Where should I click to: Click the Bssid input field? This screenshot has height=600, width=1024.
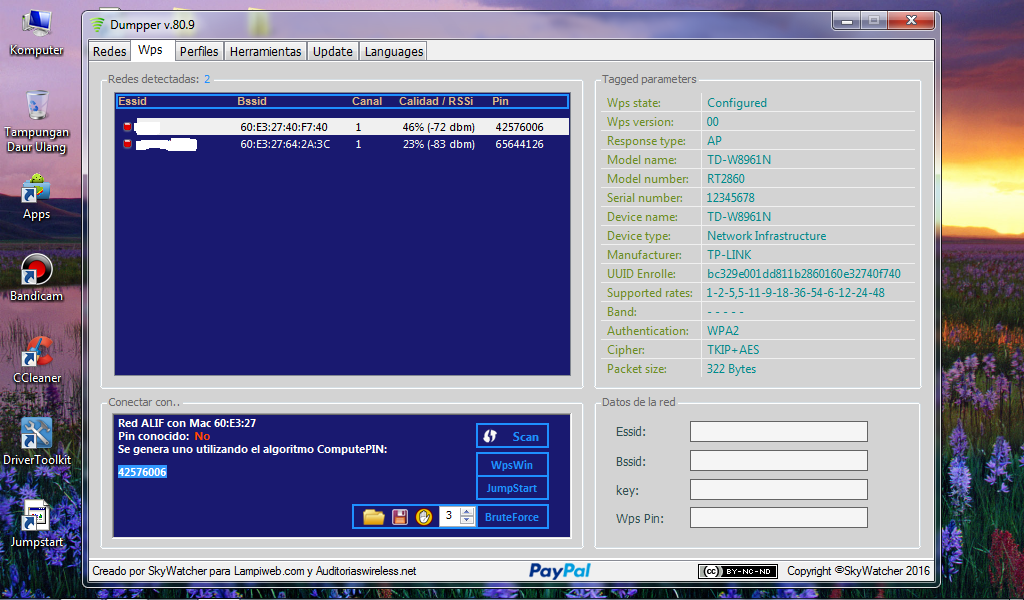pyautogui.click(x=778, y=460)
